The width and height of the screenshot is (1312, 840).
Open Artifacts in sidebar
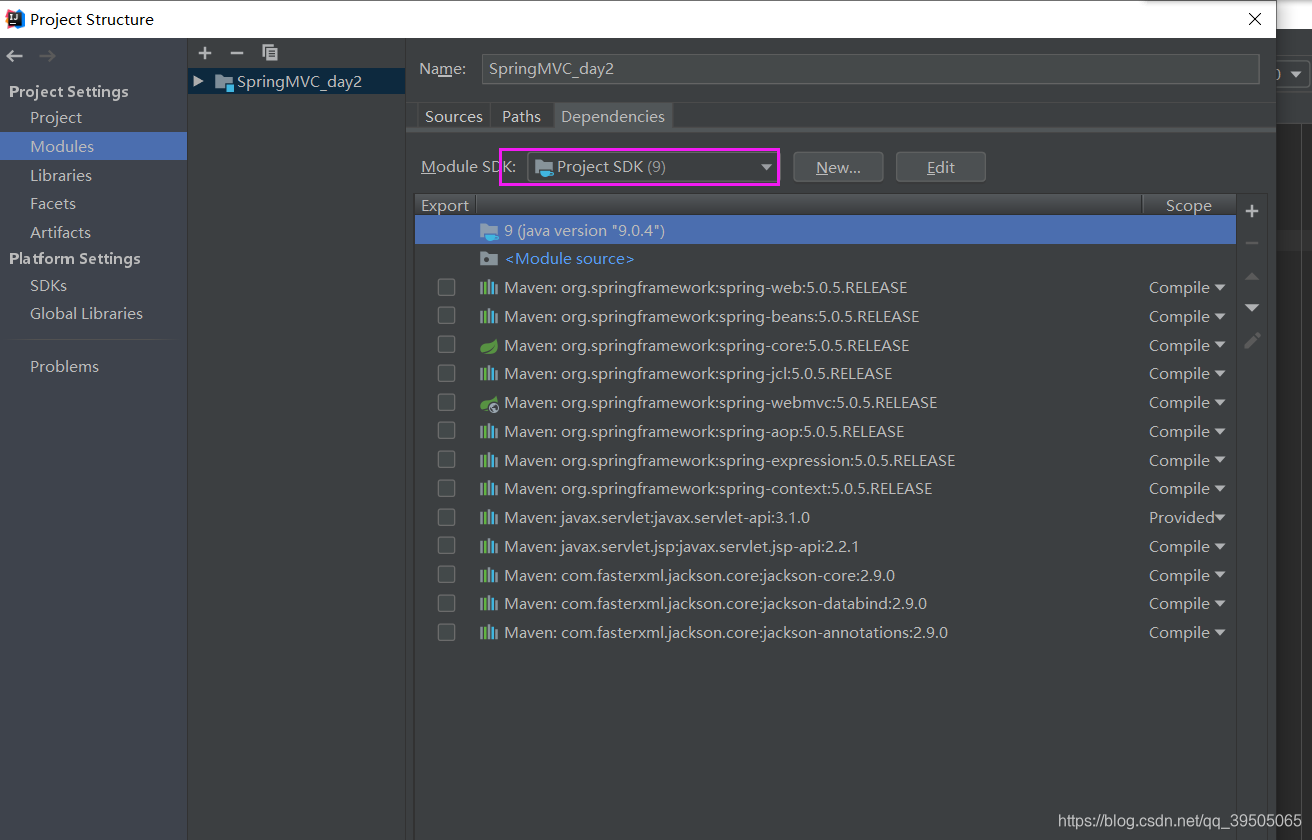(60, 233)
